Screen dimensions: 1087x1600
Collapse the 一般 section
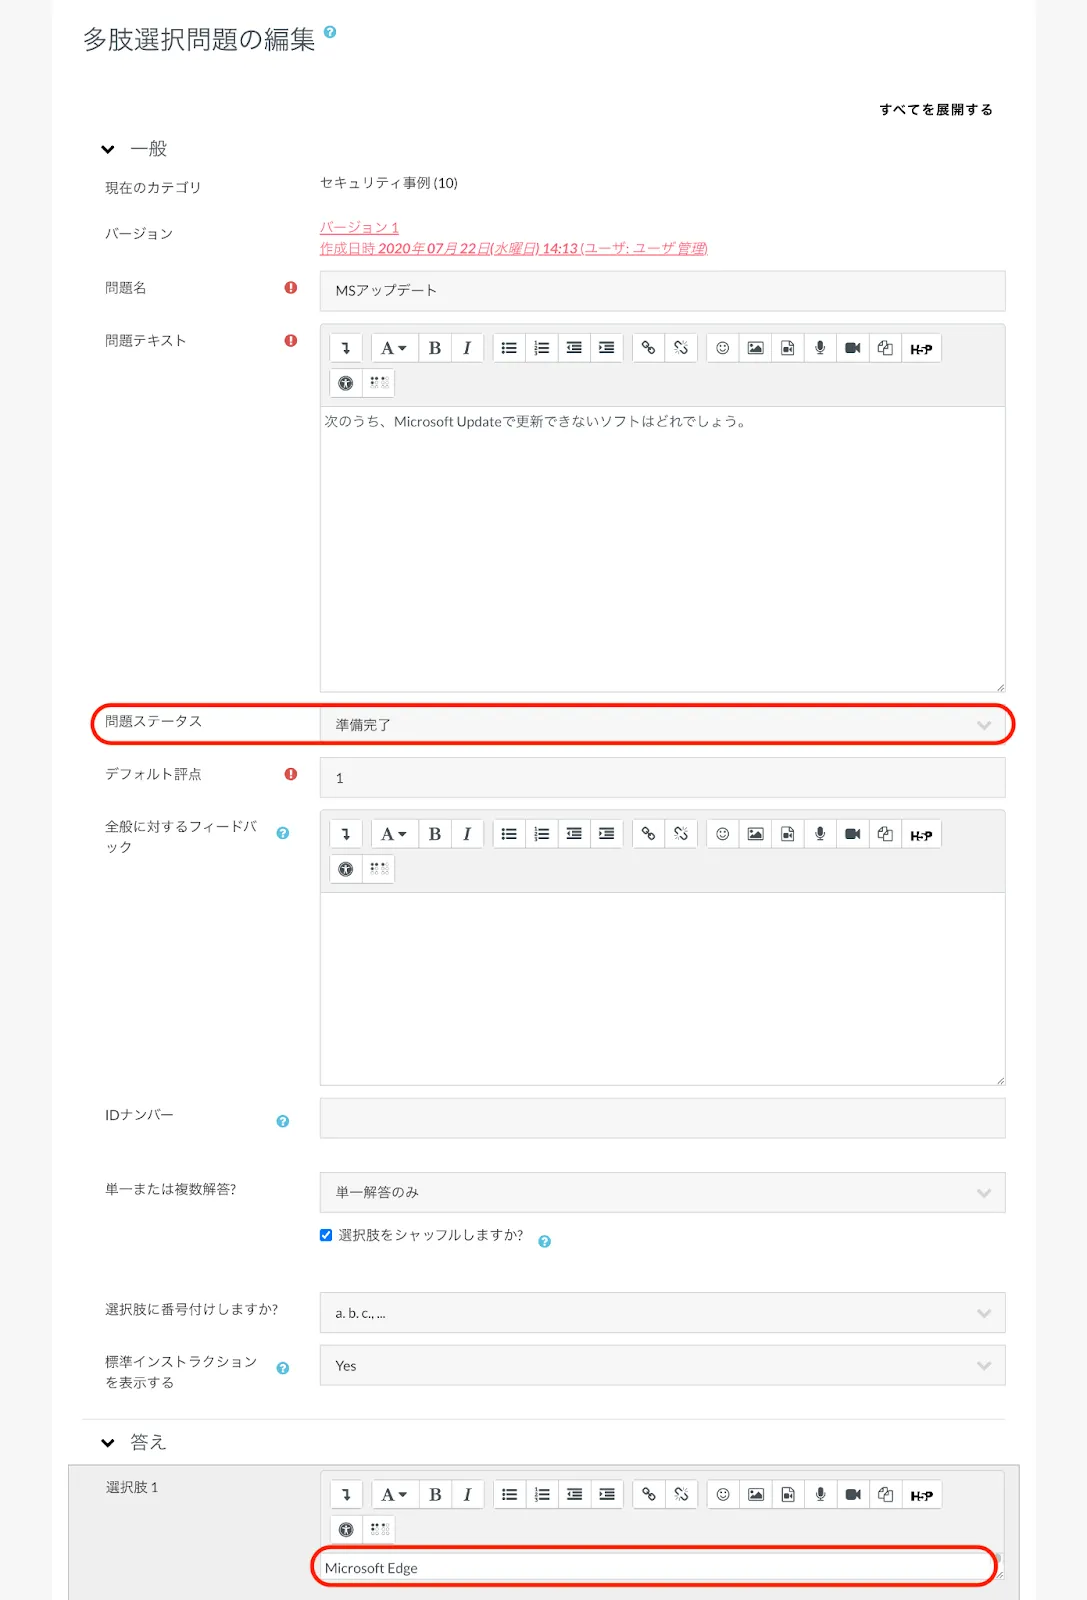point(108,149)
